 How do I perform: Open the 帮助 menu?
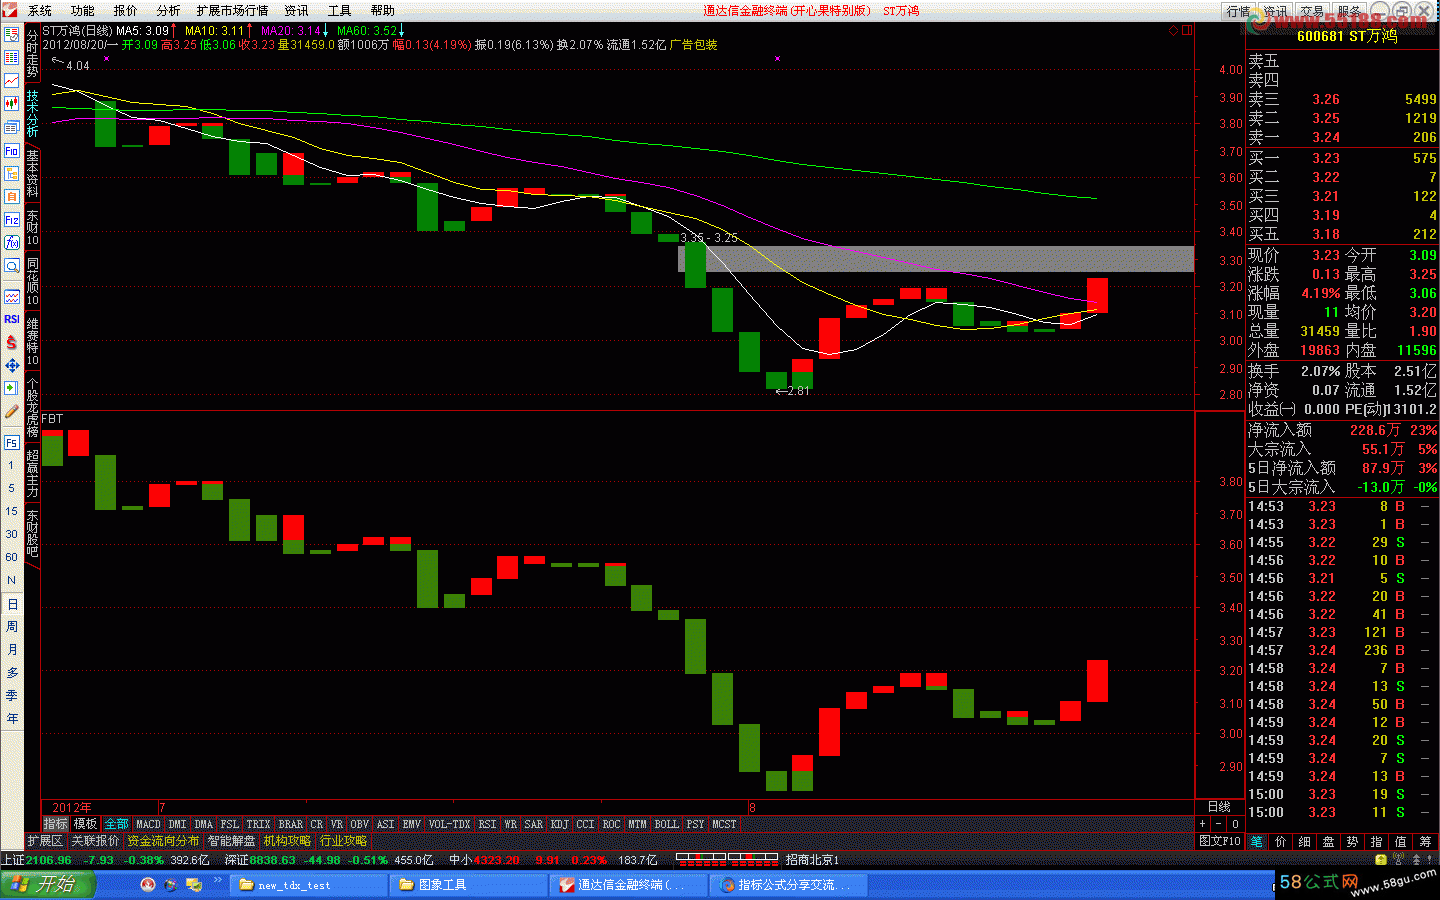tap(382, 11)
